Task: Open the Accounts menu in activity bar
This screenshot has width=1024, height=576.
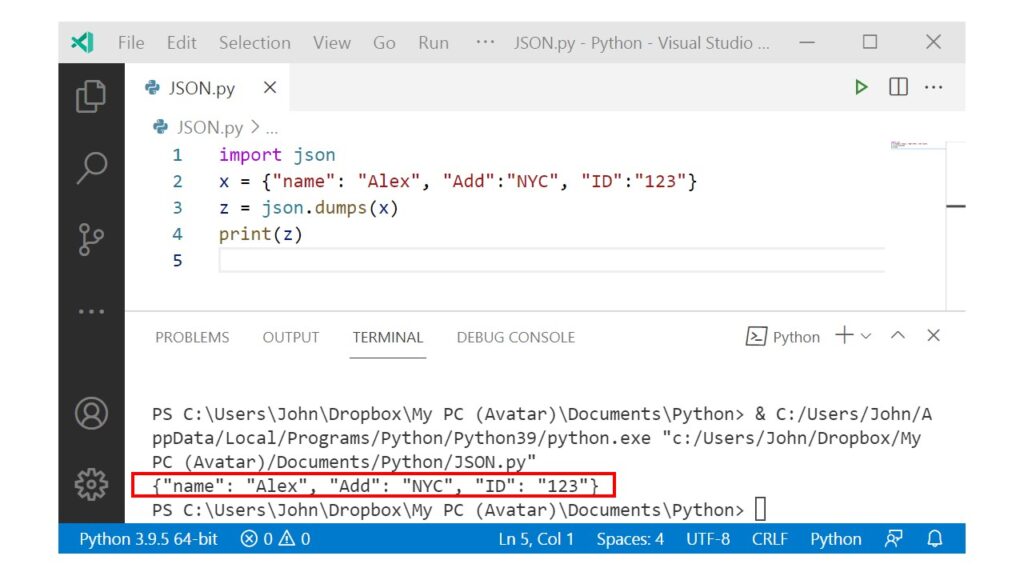Action: pos(91,413)
